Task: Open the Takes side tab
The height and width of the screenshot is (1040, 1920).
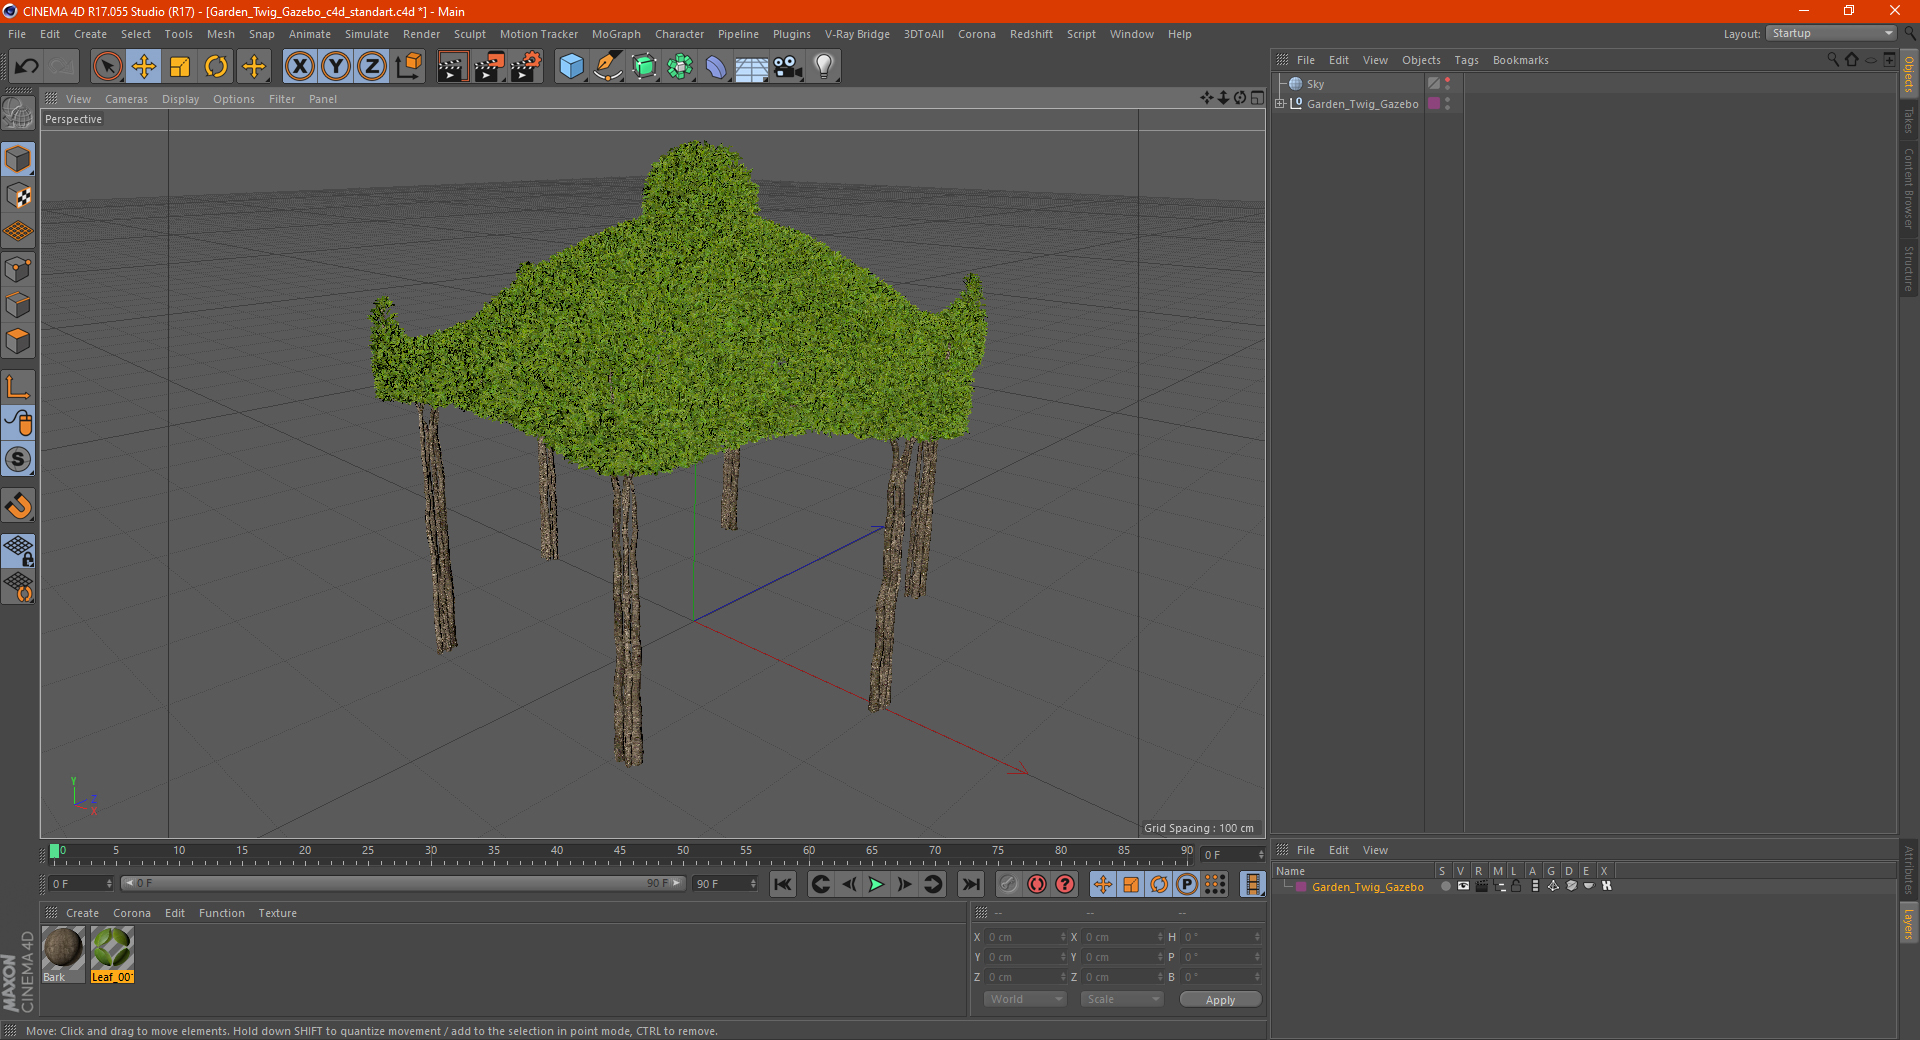Action: tap(1908, 120)
